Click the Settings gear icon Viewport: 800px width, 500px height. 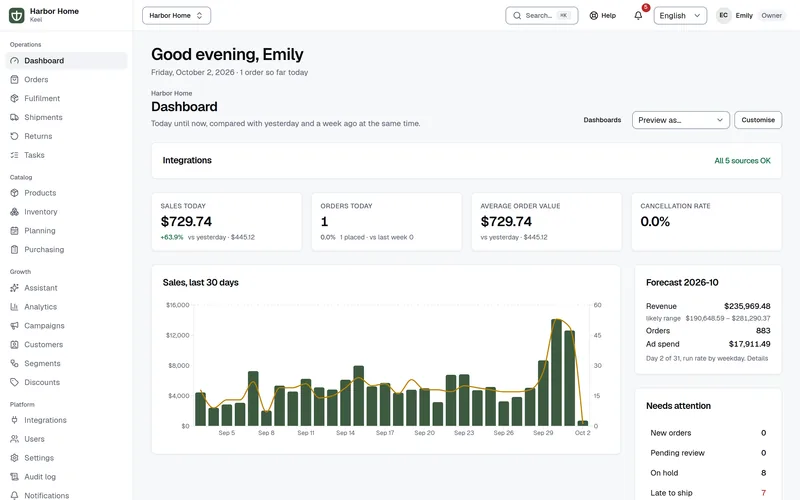point(14,458)
